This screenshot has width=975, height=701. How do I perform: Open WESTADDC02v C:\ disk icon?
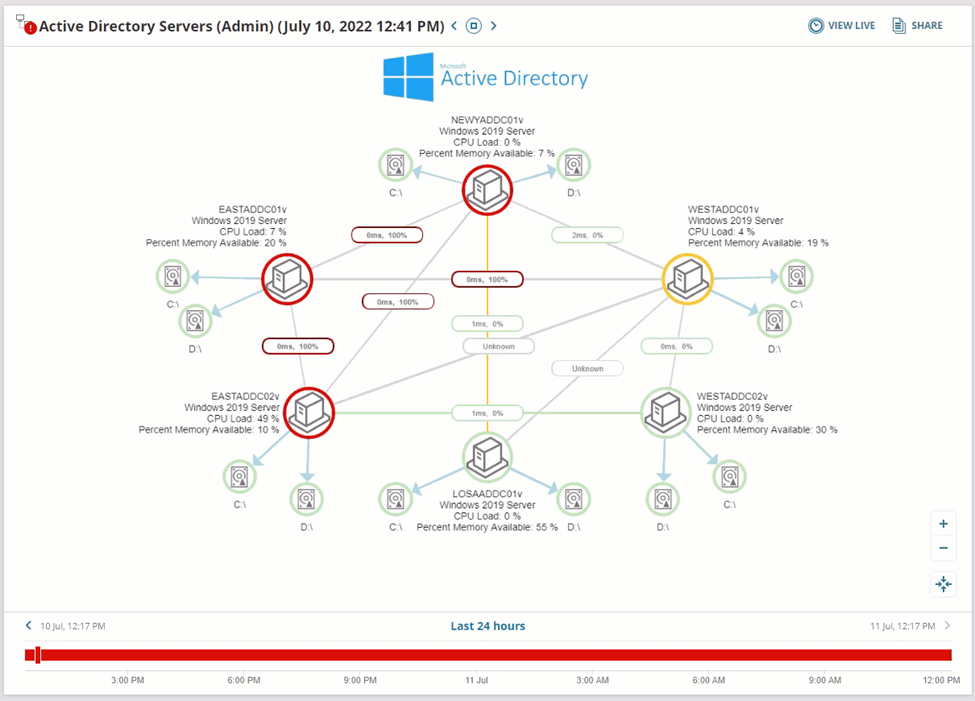729,476
